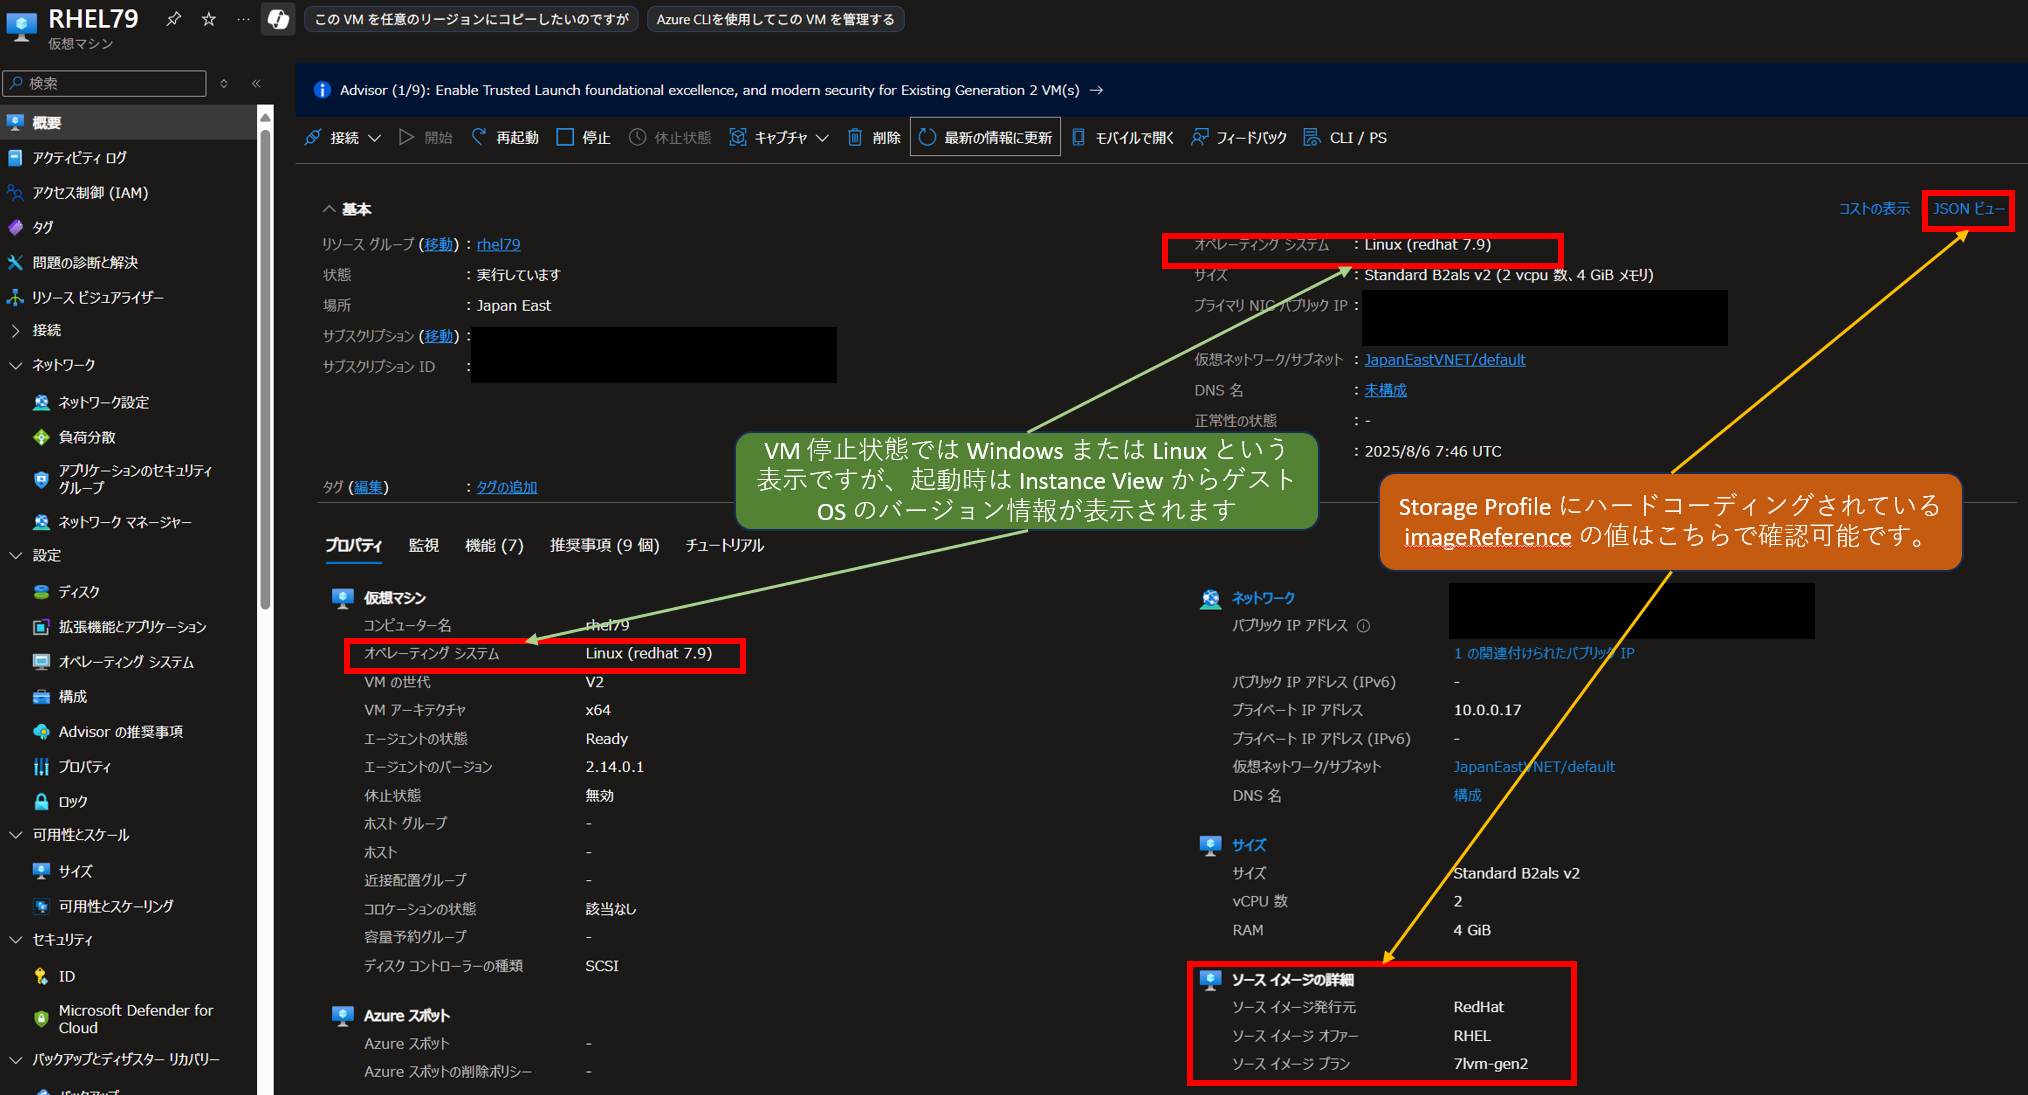Image resolution: width=2028 pixels, height=1095 pixels.
Task: Open the Copilot icon in the header
Action: coord(278,19)
